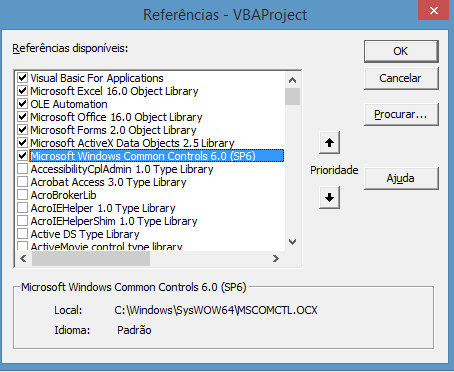The image size is (454, 372).
Task: Enable Active DS Type Library checkbox
Action: point(22,234)
